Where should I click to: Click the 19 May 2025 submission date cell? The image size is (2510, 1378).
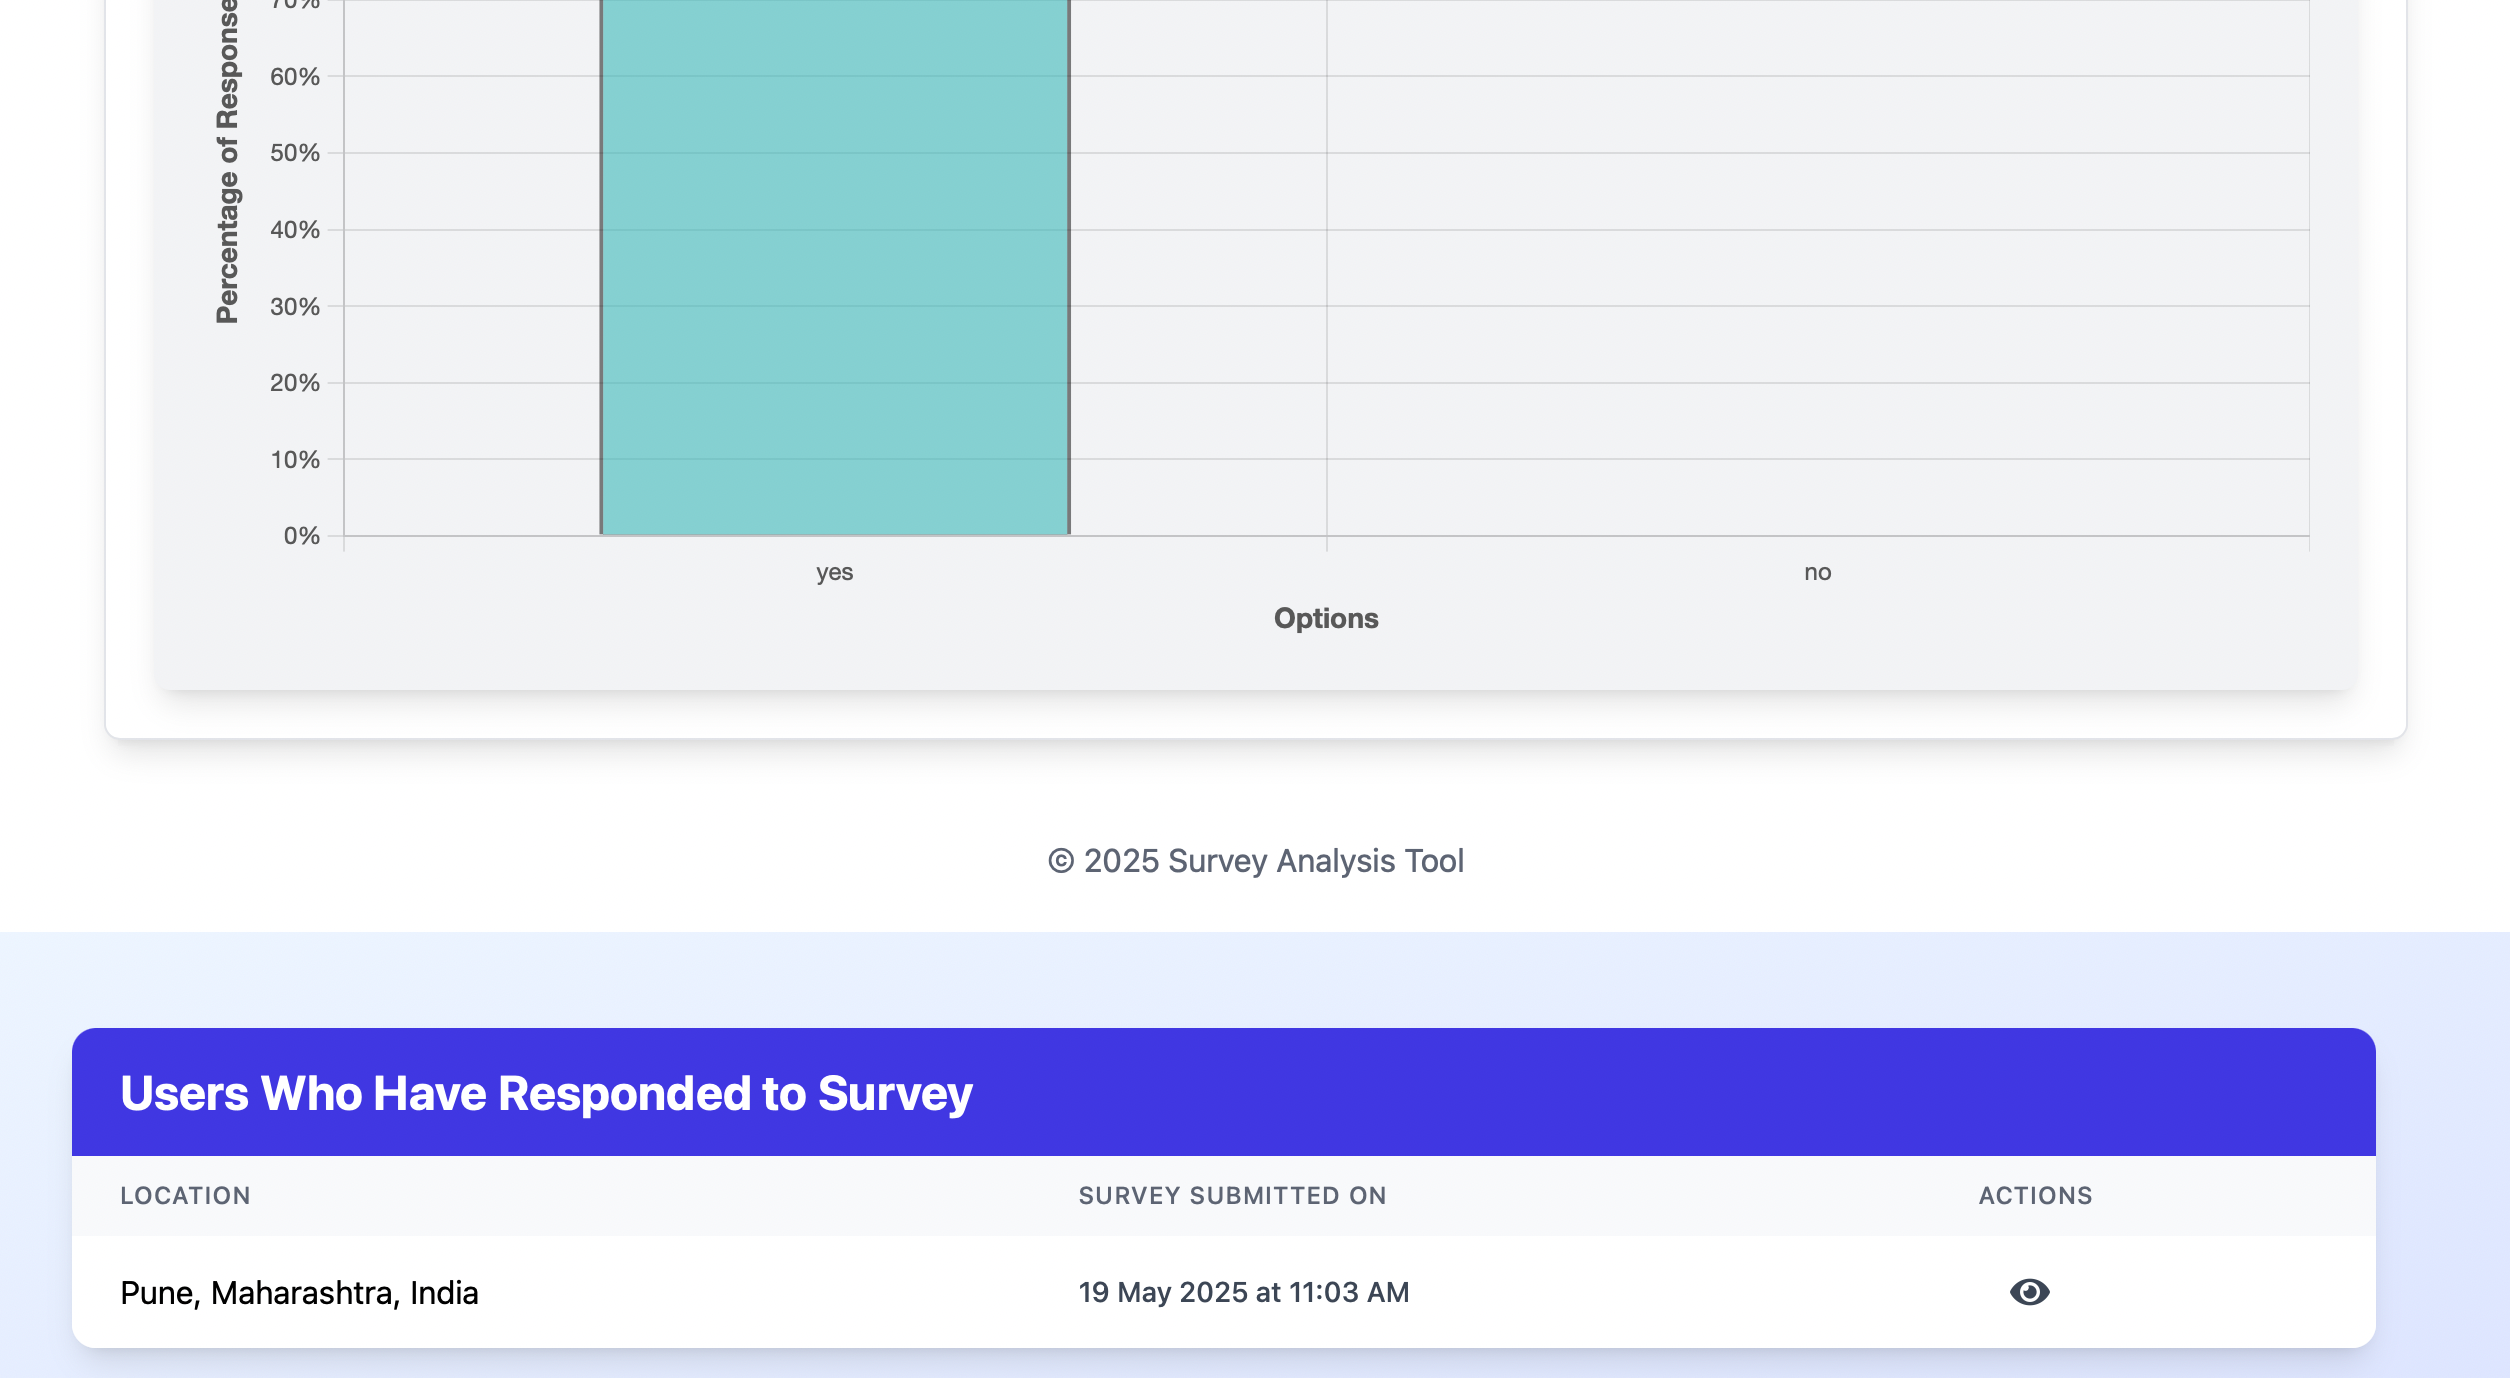coord(1243,1292)
